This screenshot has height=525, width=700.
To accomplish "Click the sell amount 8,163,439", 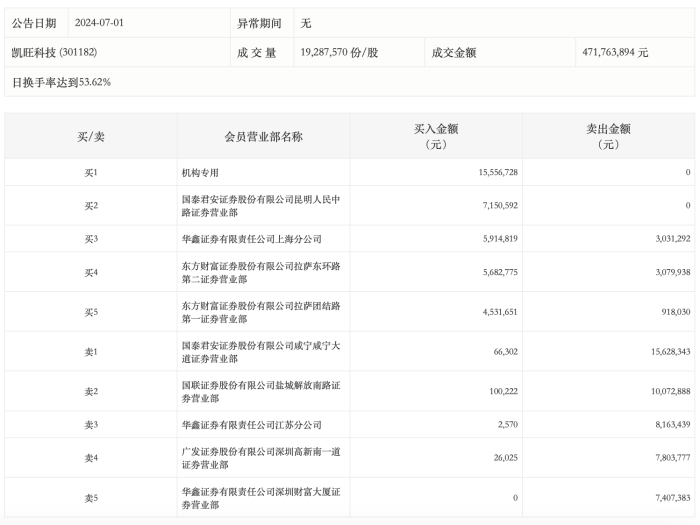I will tap(673, 424).
